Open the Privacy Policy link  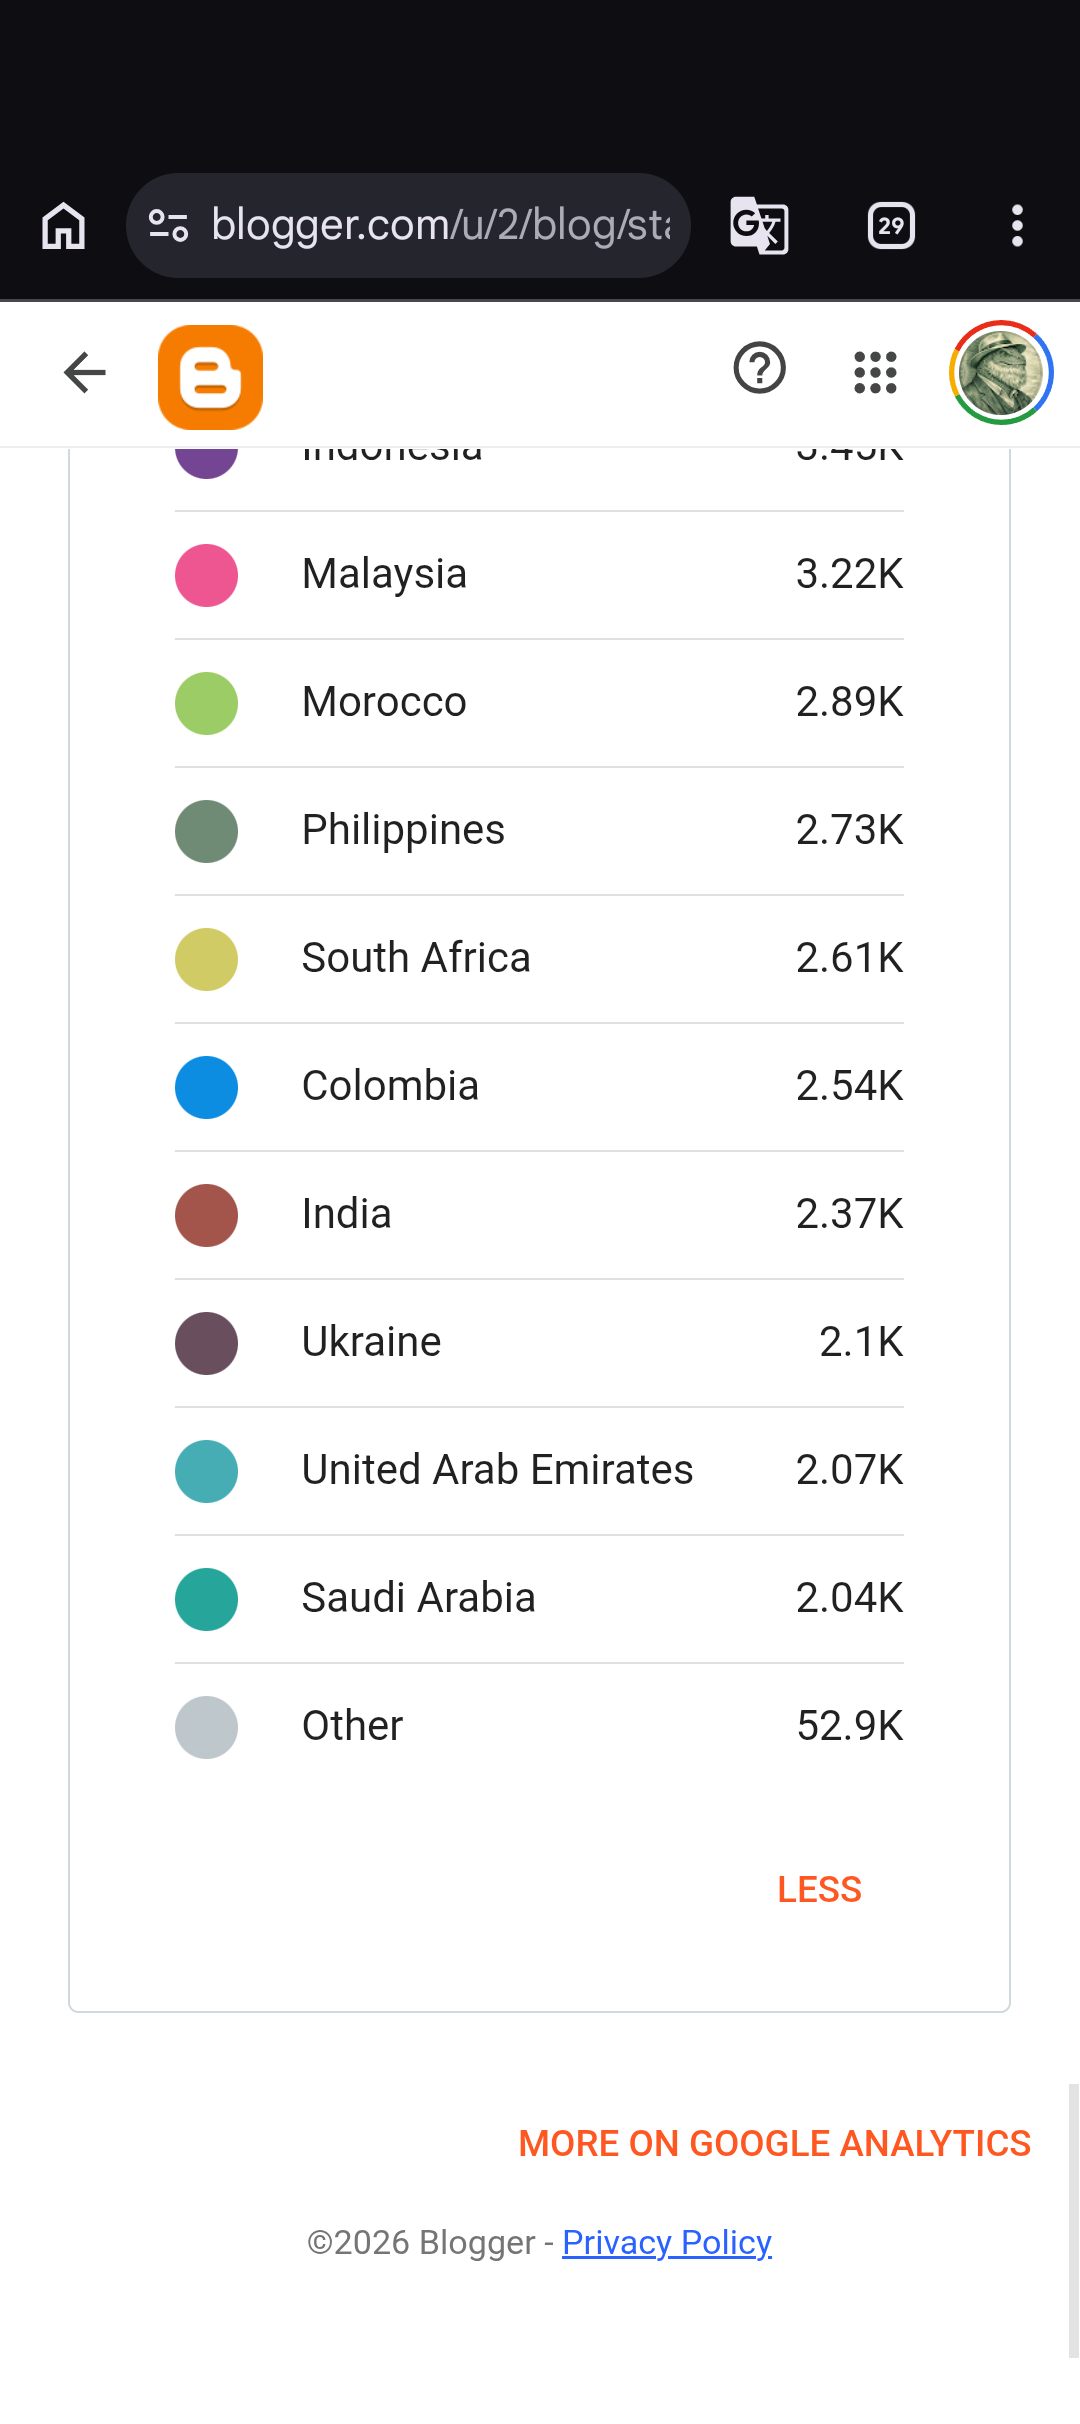click(x=667, y=2243)
